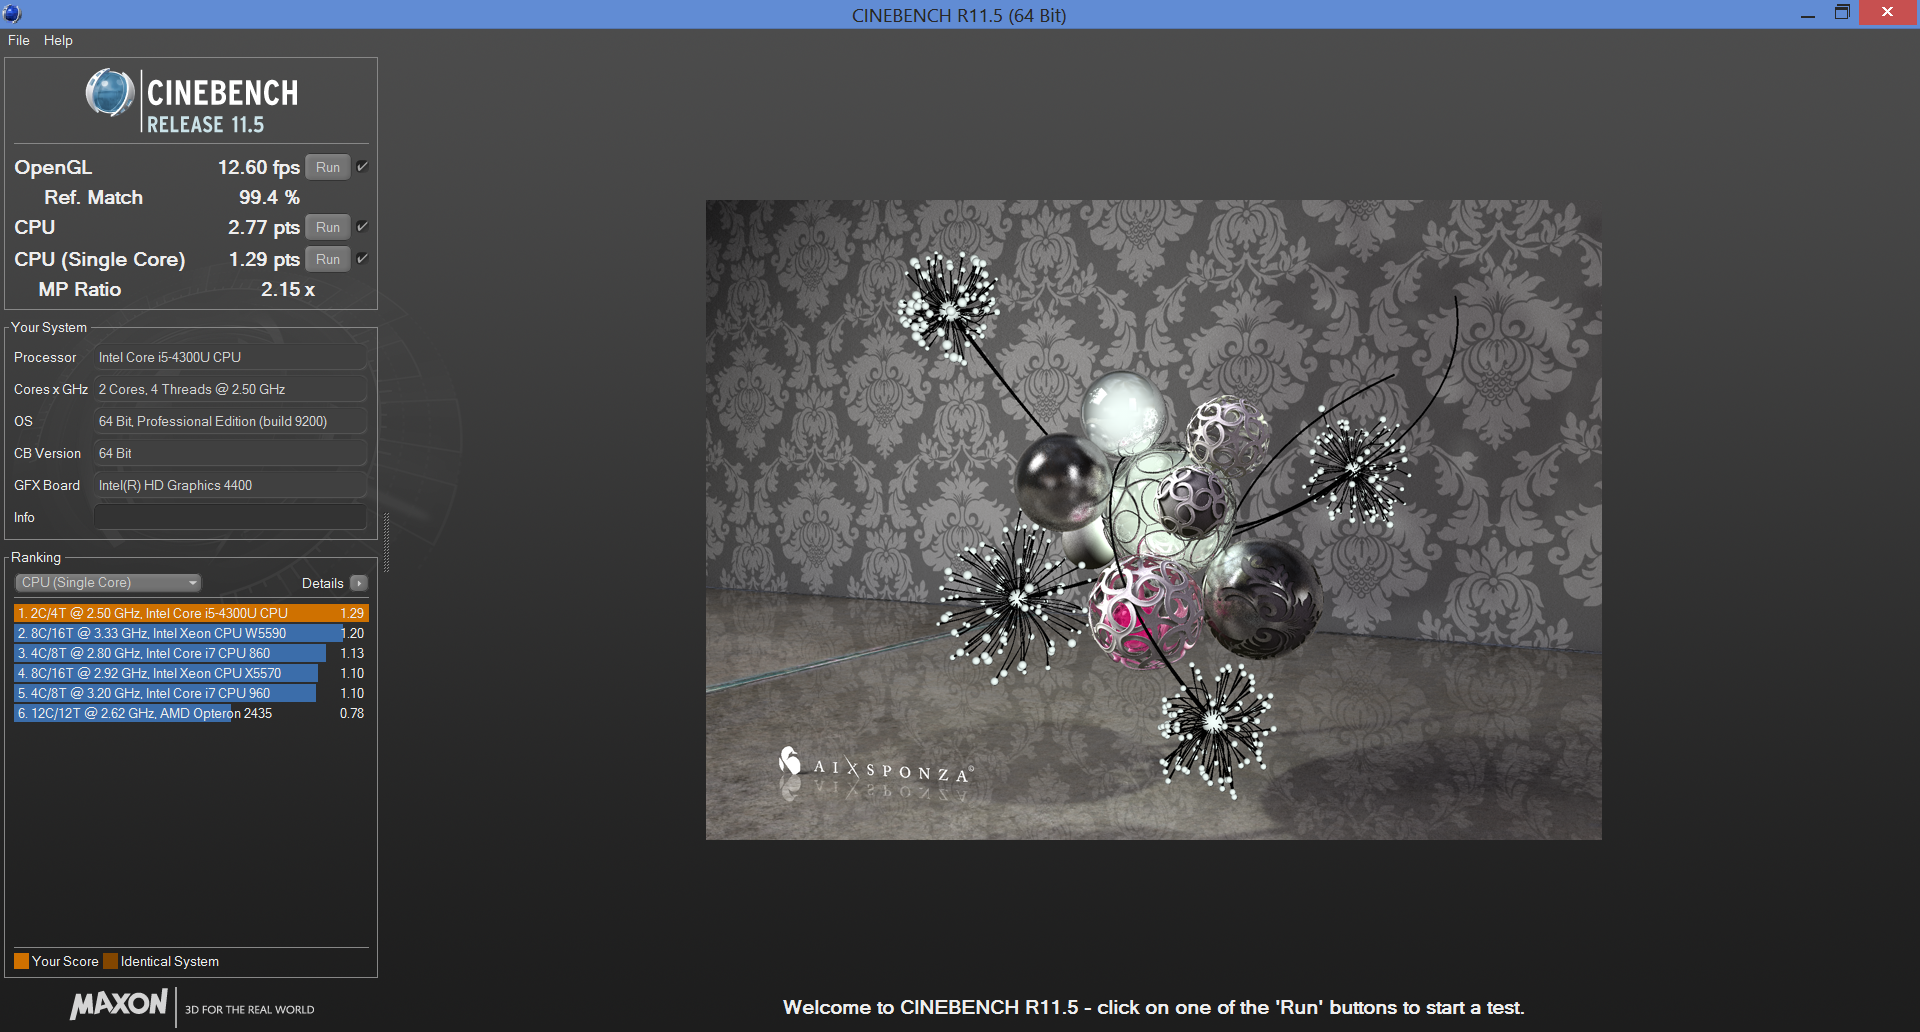
Task: Click the panel splitter grip handle
Action: tap(386, 542)
